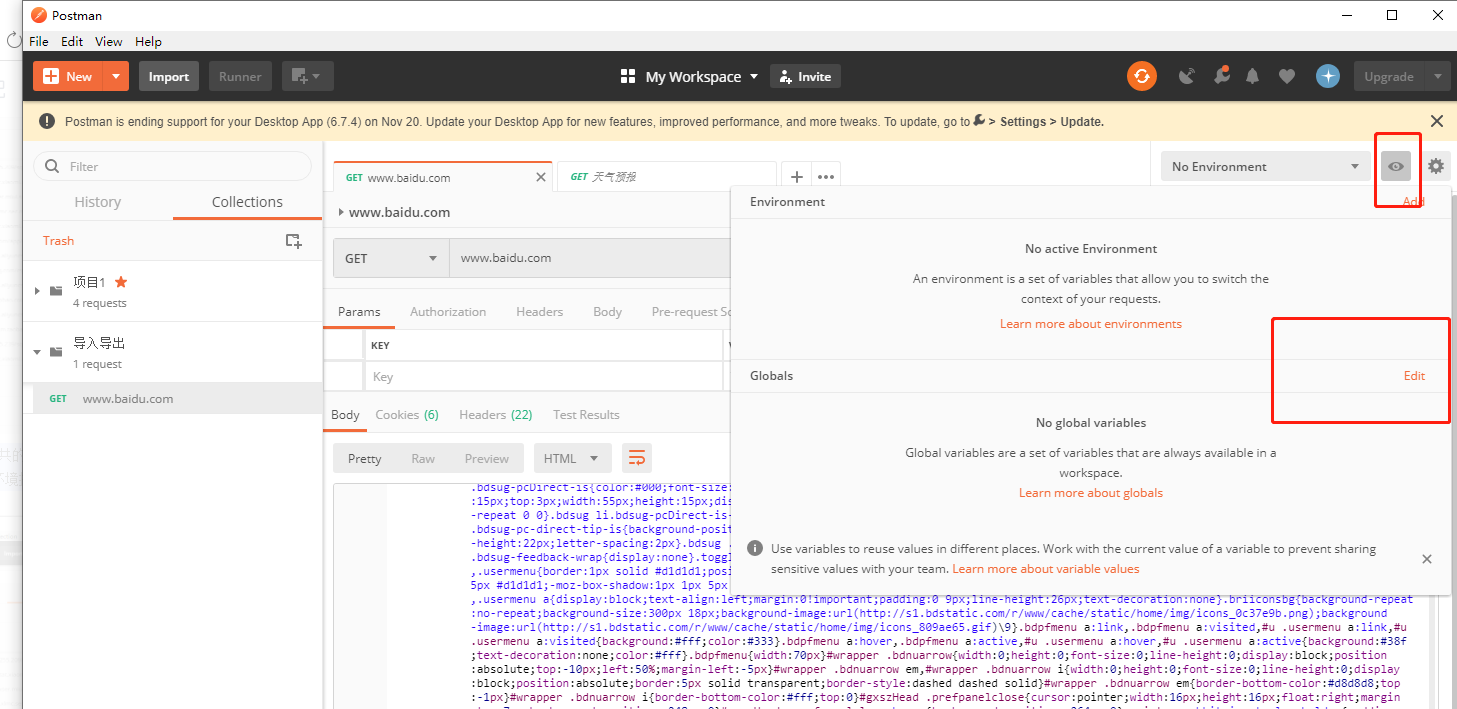Open the New button dropdown arrow

pyautogui.click(x=117, y=77)
